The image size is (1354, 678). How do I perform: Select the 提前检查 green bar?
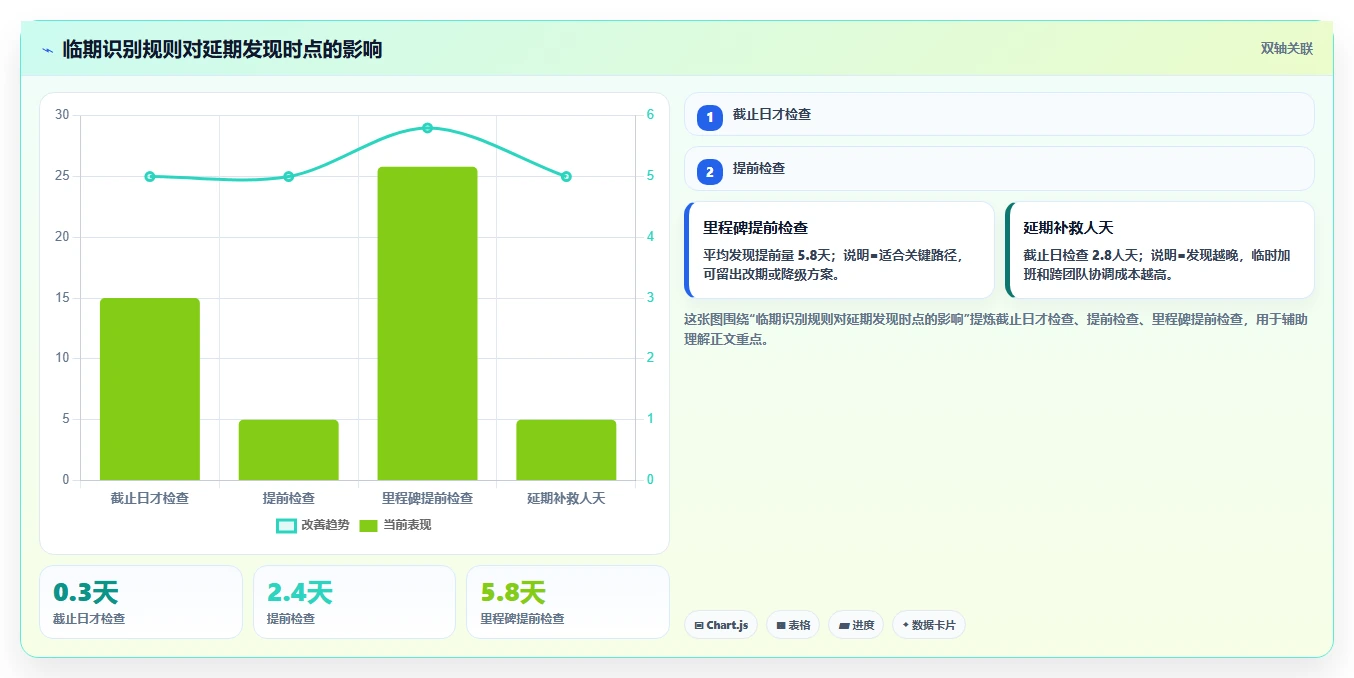click(x=288, y=450)
